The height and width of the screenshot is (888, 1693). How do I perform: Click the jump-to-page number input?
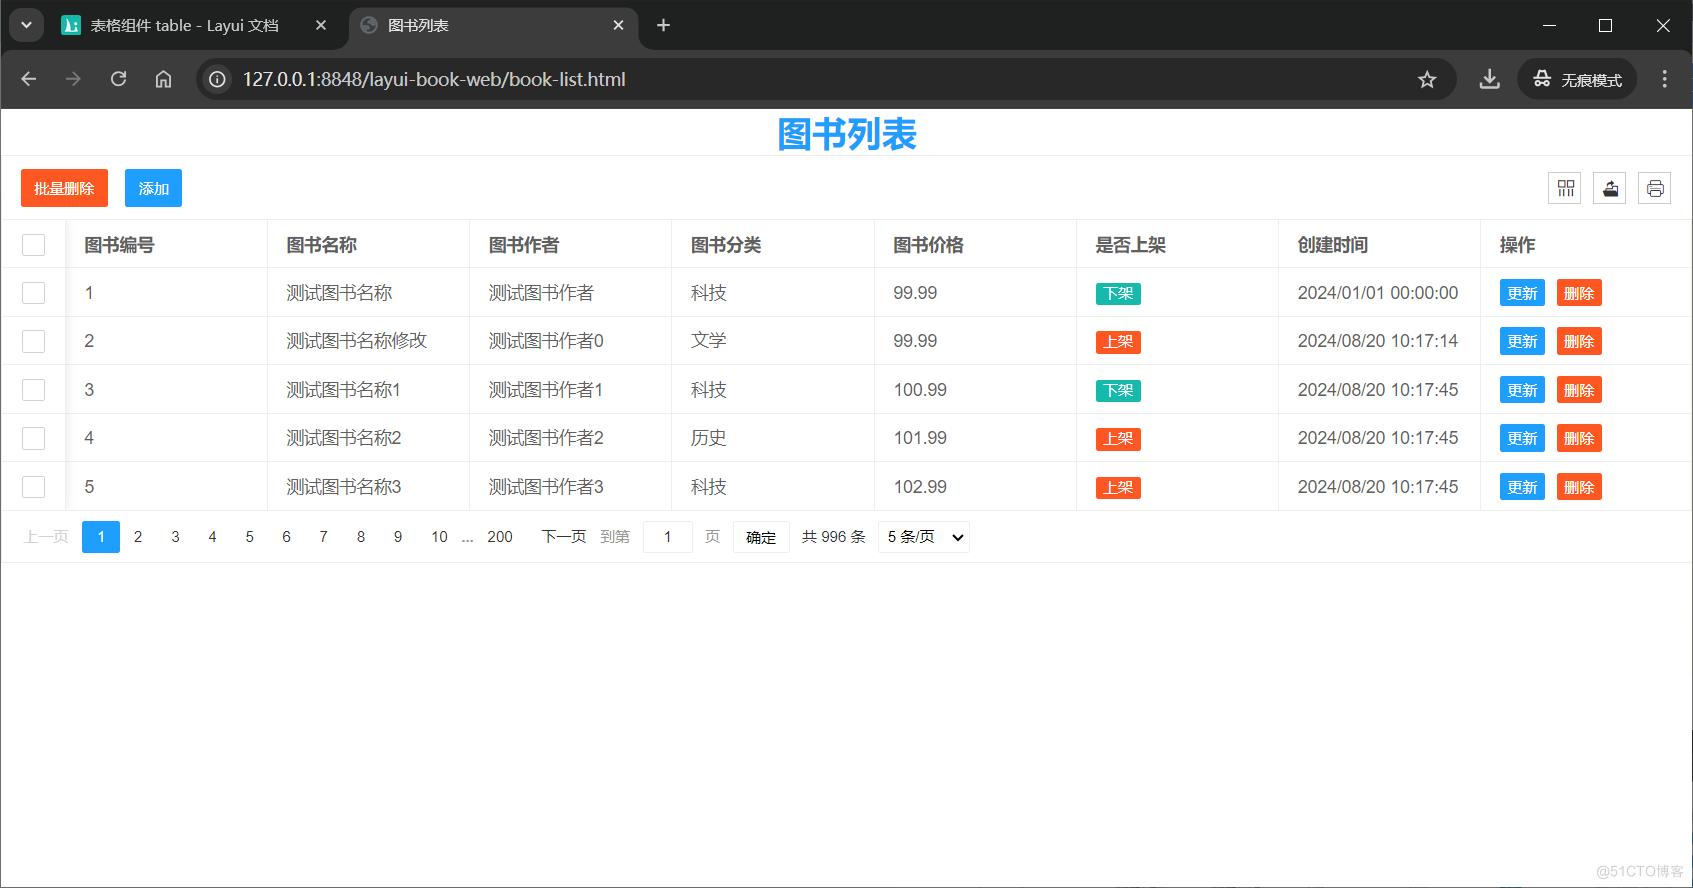click(668, 537)
